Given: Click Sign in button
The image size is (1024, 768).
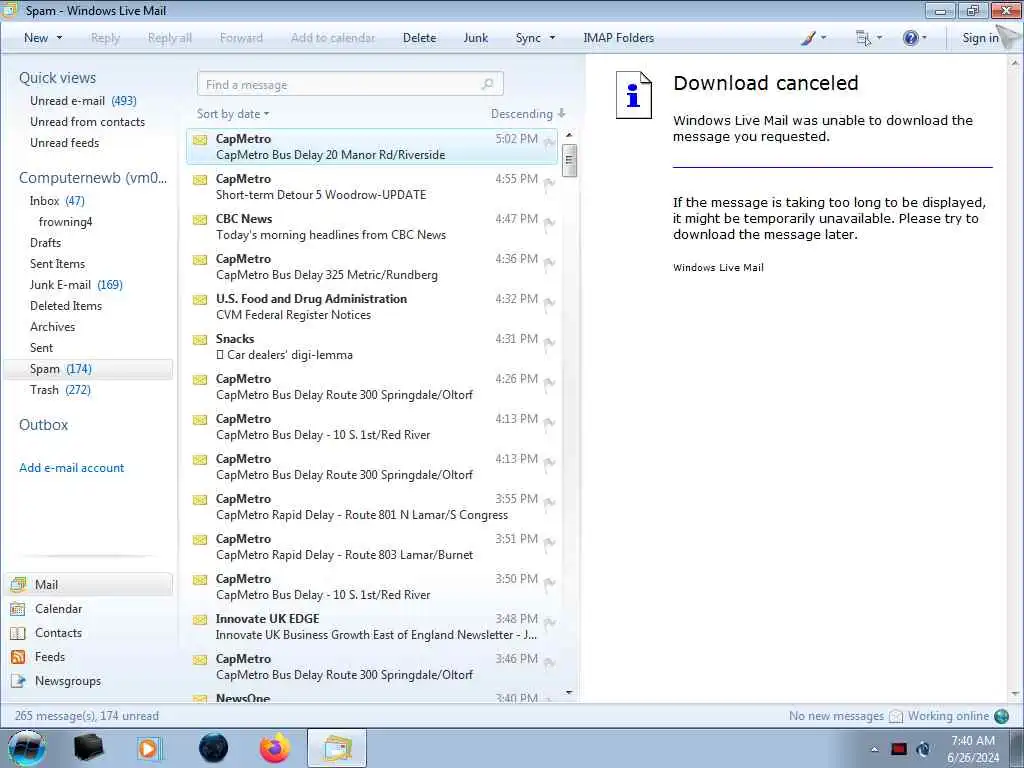Looking at the screenshot, I should [x=980, y=38].
